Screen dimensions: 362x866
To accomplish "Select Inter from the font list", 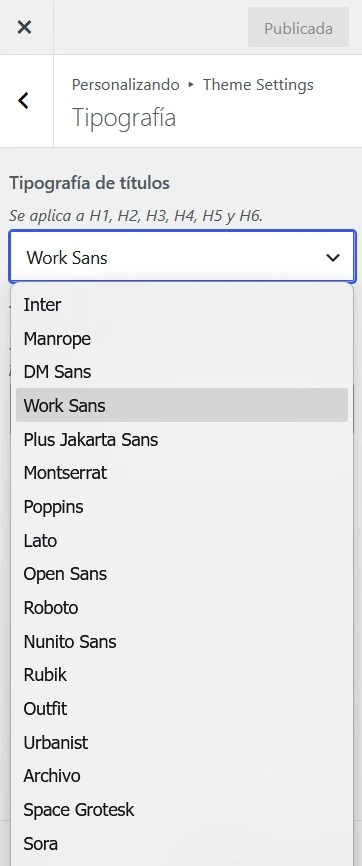I will pos(182,304).
